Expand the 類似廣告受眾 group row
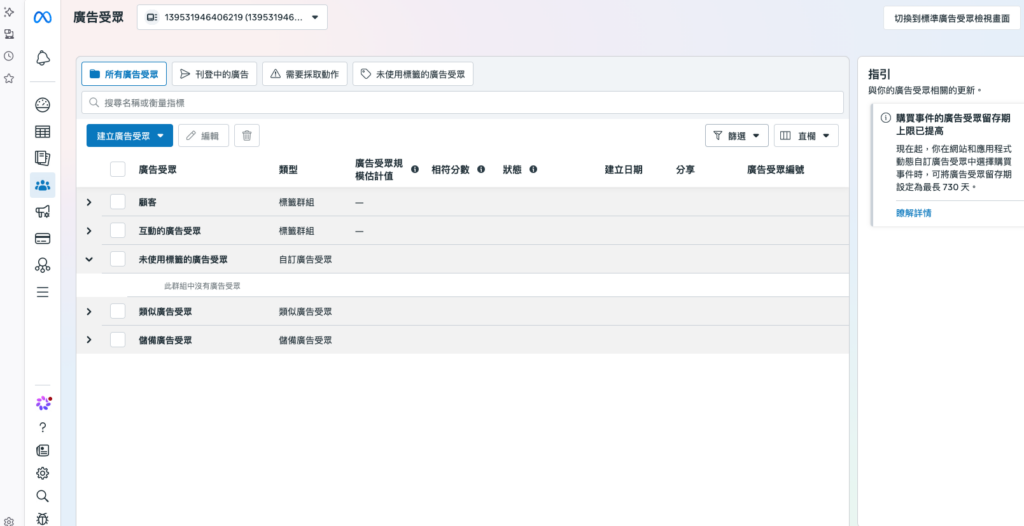The height and width of the screenshot is (526, 1024). [x=89, y=312]
